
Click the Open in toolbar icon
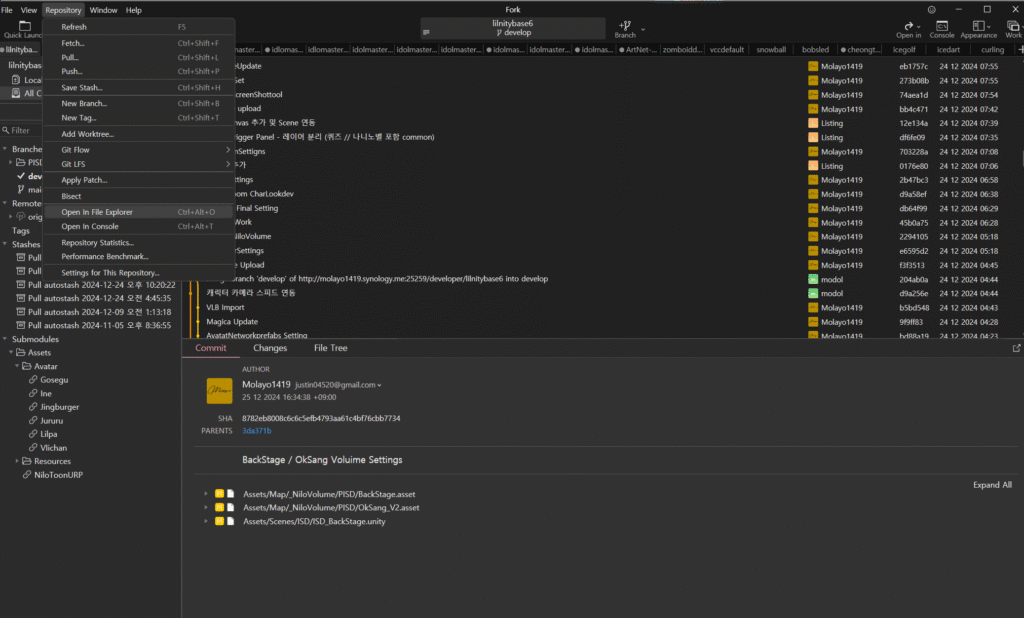pos(908,27)
